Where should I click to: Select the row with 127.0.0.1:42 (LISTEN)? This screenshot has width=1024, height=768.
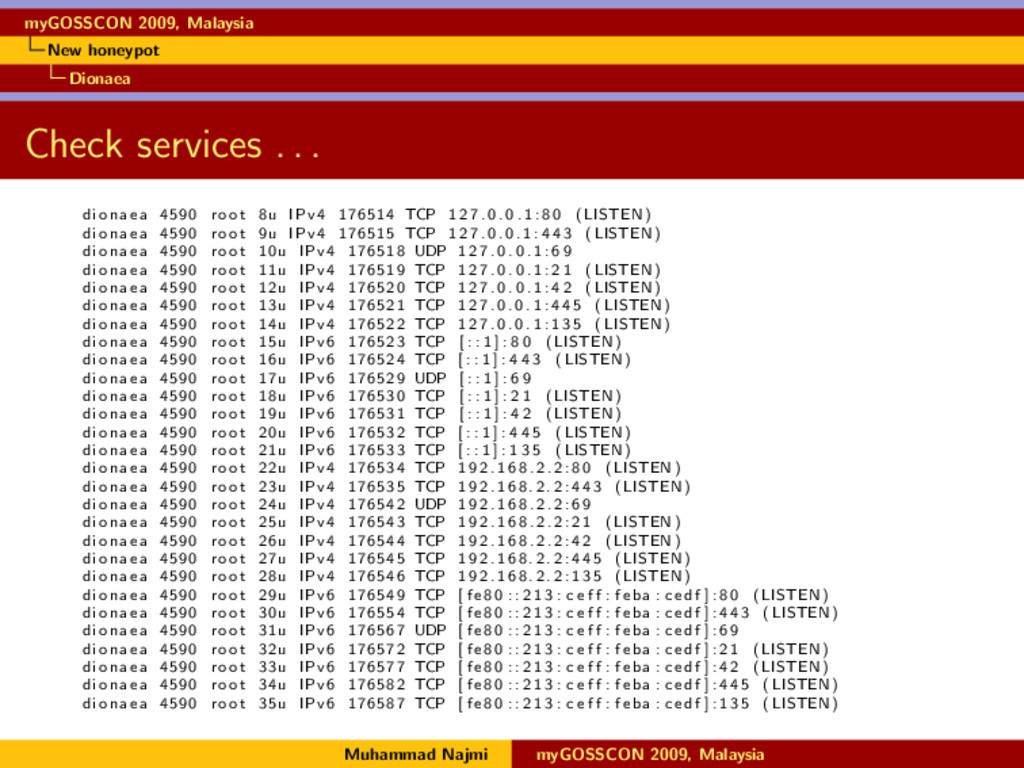click(372, 287)
